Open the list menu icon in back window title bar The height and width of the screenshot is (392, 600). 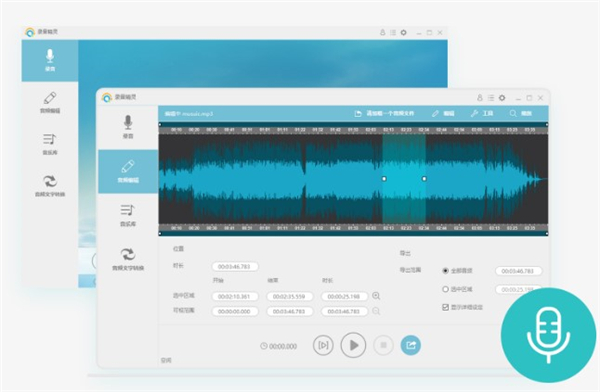coord(393,33)
